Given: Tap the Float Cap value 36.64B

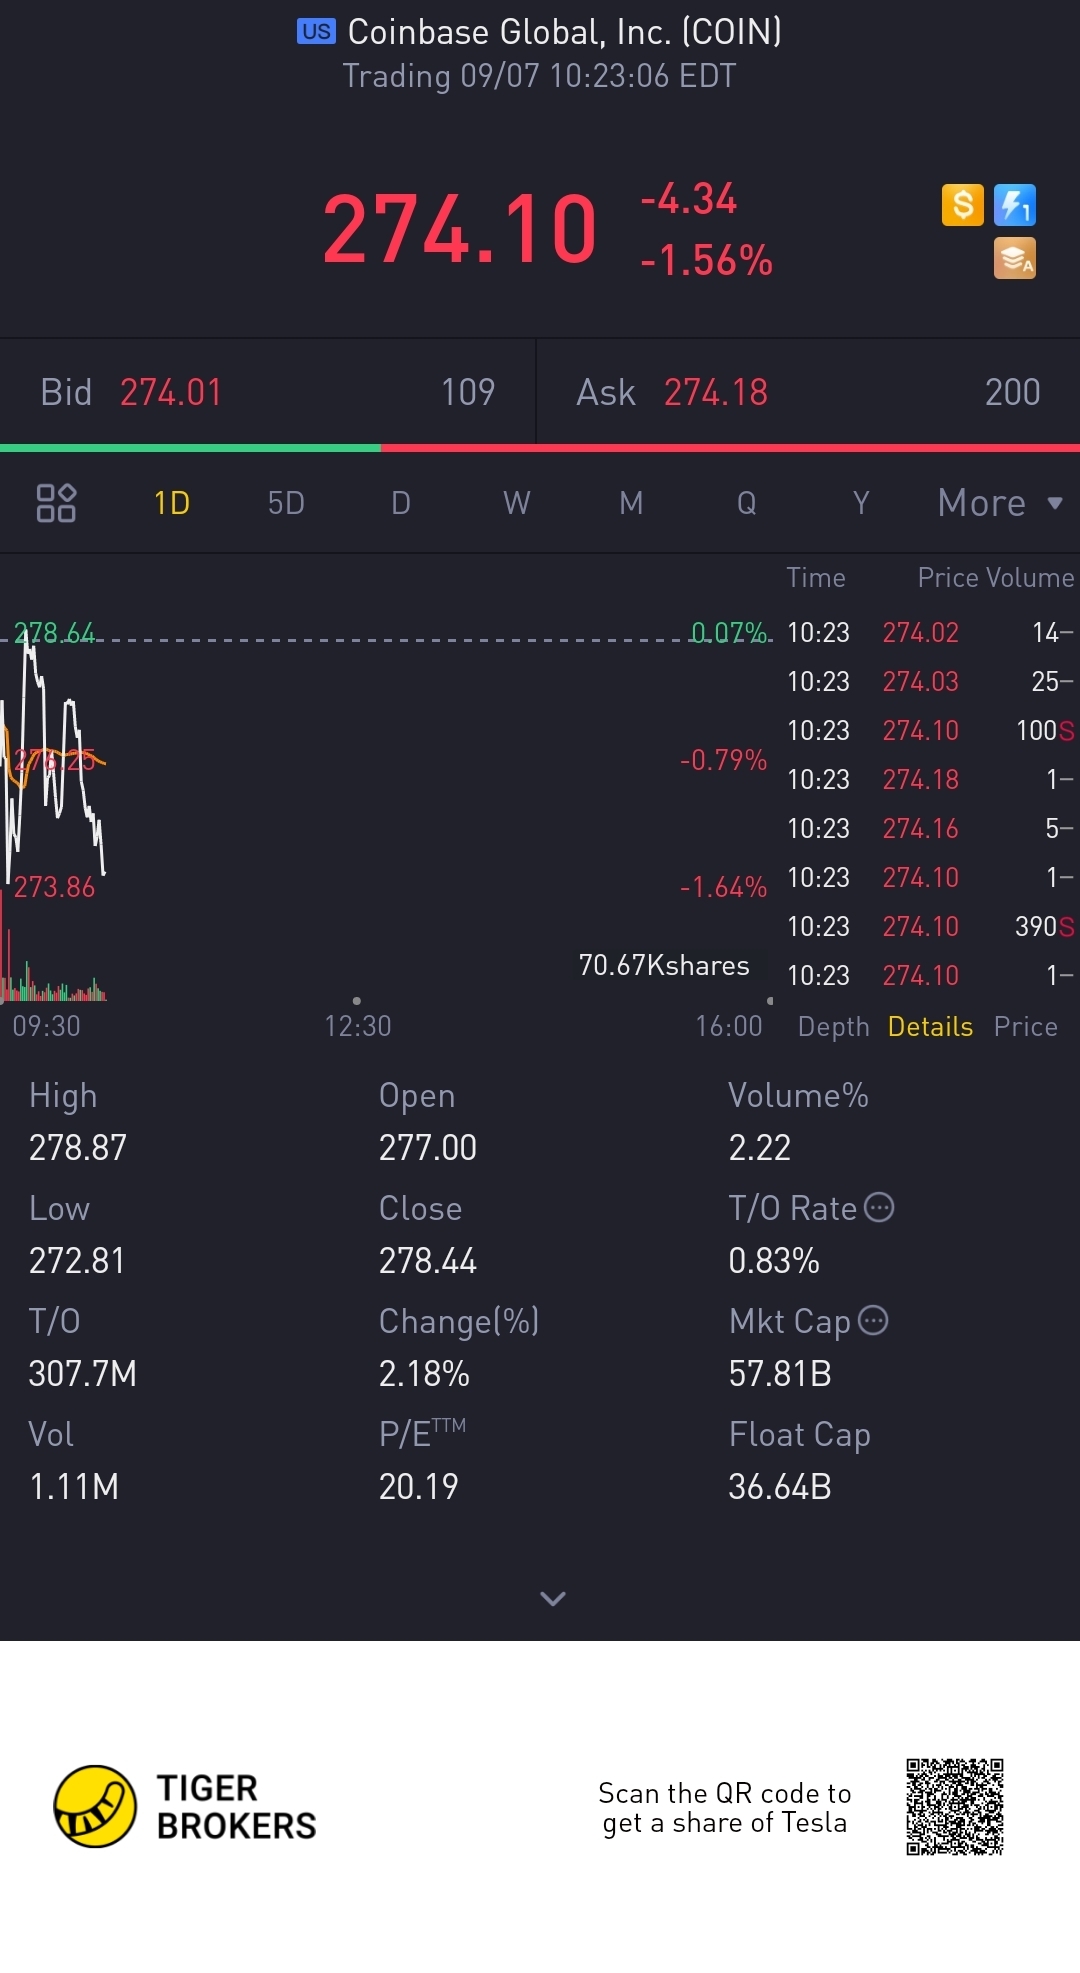Looking at the screenshot, I should 780,1487.
